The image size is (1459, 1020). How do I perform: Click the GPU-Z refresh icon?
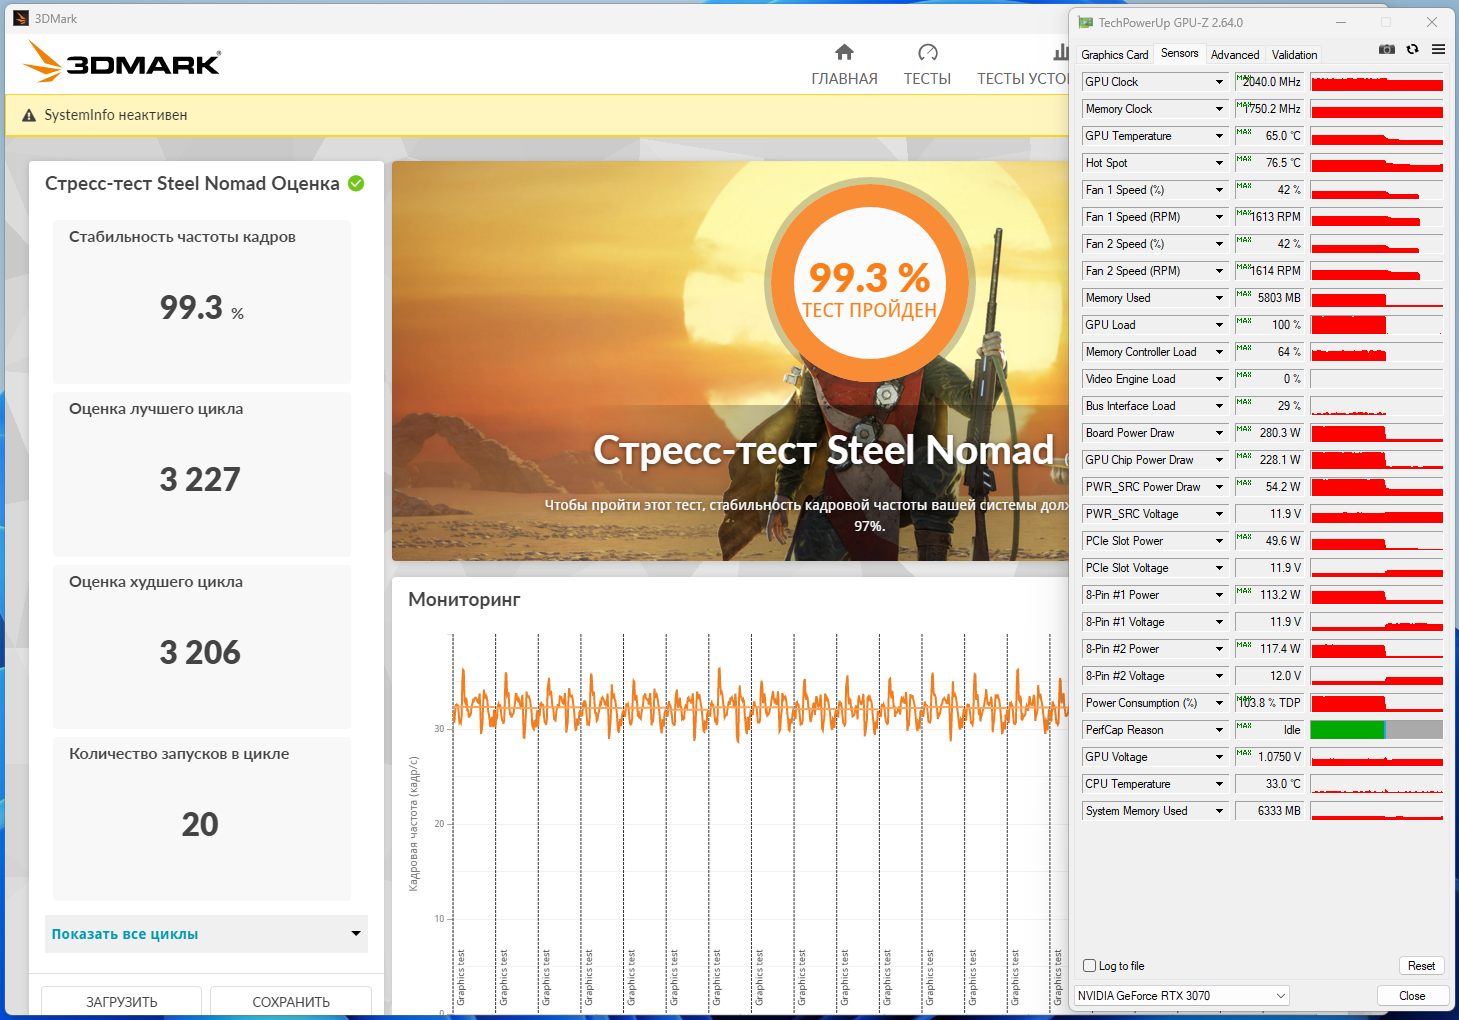pyautogui.click(x=1412, y=49)
